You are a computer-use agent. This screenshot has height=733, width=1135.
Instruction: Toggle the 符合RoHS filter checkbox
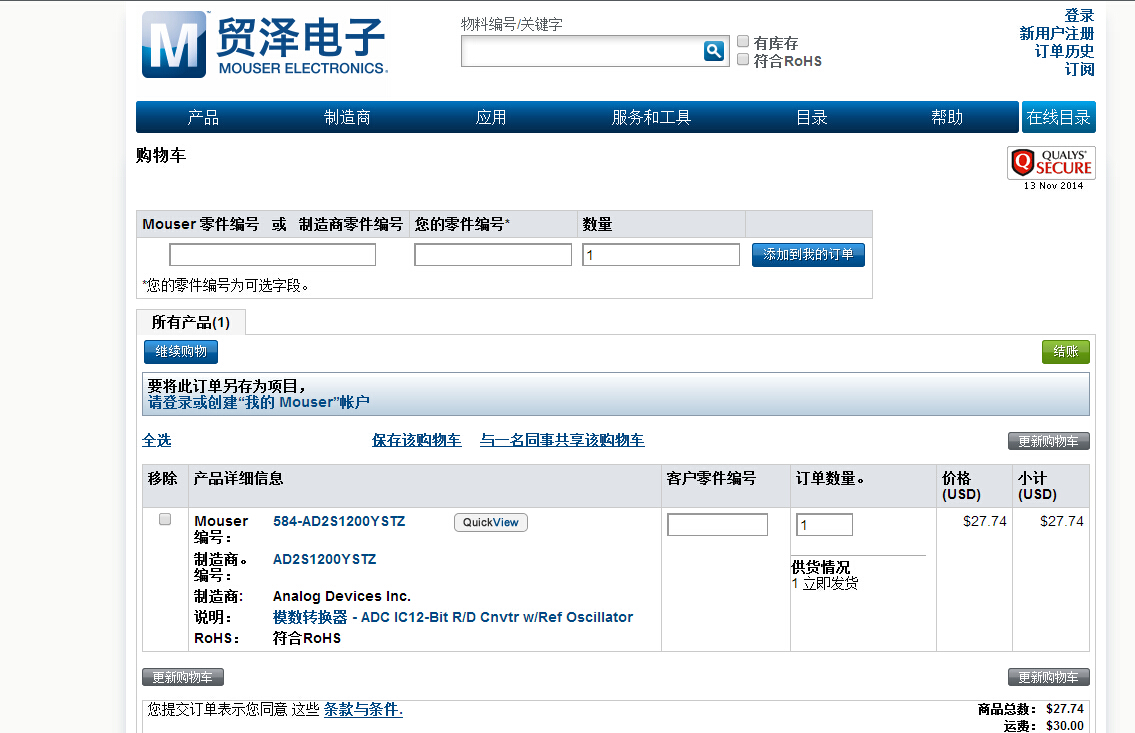[743, 59]
